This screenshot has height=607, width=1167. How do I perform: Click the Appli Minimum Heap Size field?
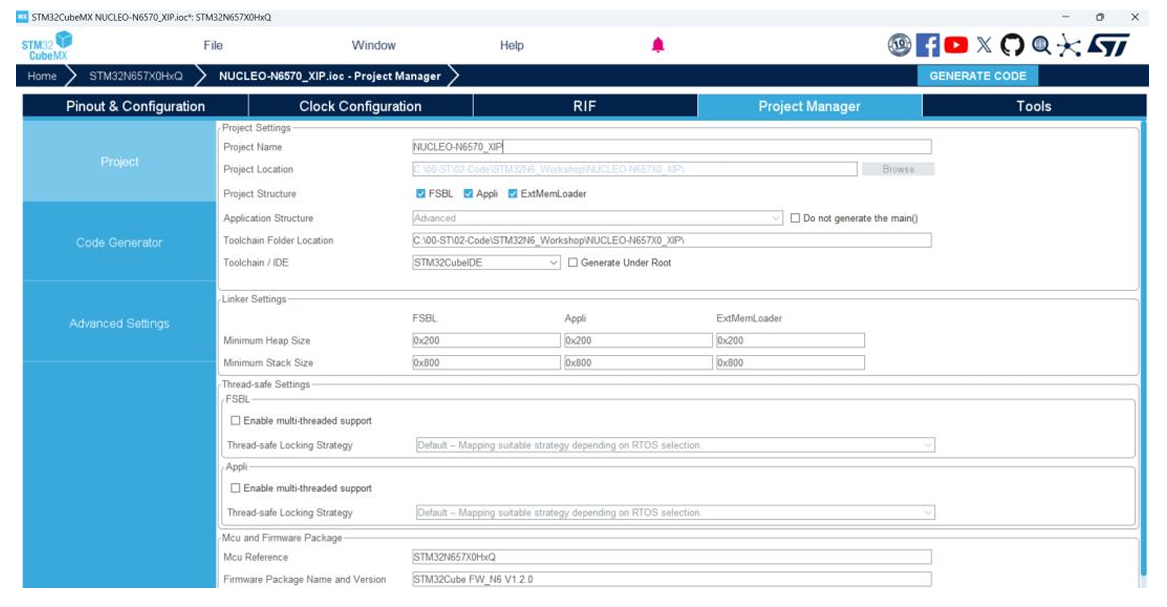(x=638, y=341)
